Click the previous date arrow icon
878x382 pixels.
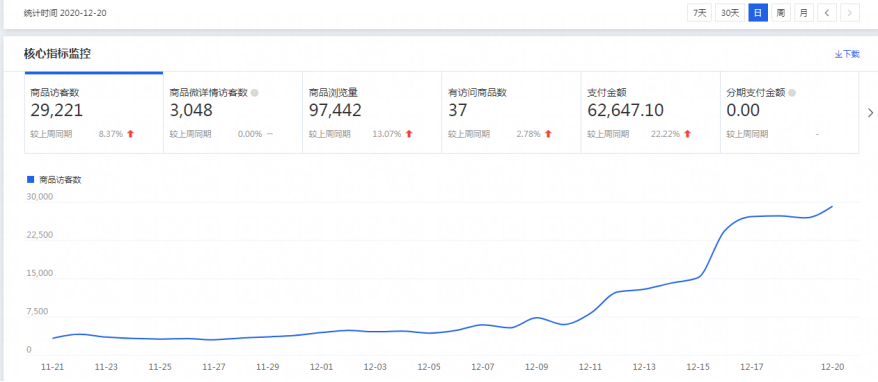827,13
